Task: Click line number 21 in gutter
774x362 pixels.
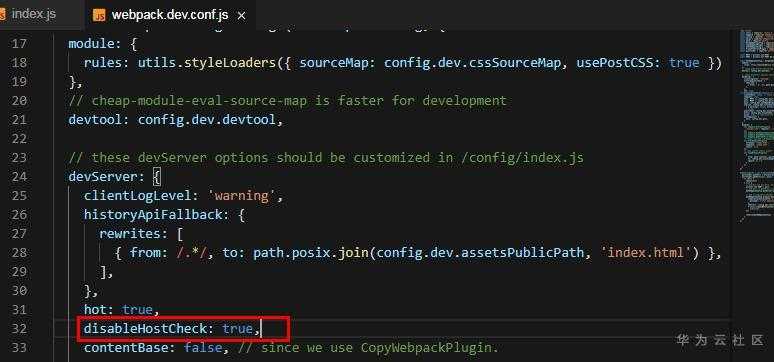Action: [19, 120]
